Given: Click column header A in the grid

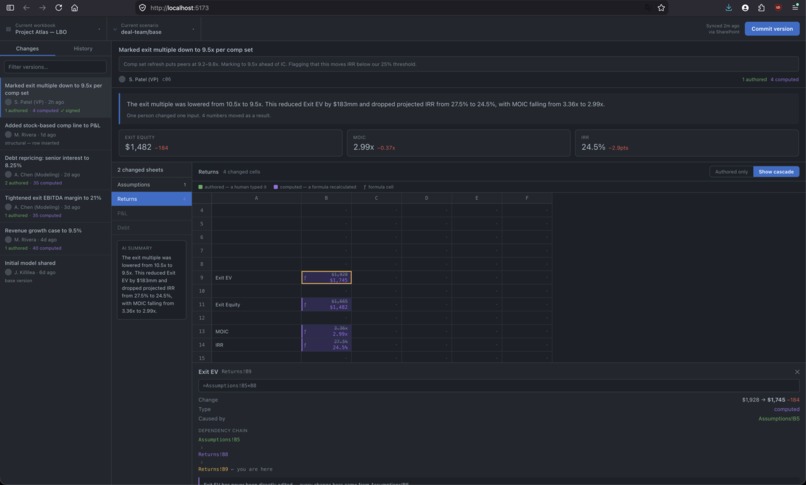Looking at the screenshot, I should [x=256, y=198].
